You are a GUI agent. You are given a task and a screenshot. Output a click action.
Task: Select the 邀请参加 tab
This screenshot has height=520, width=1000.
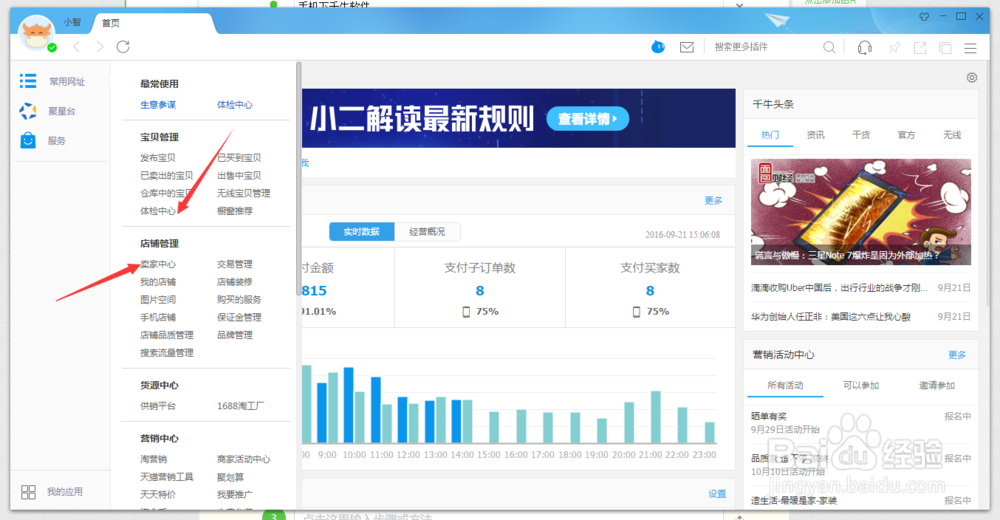click(937, 385)
